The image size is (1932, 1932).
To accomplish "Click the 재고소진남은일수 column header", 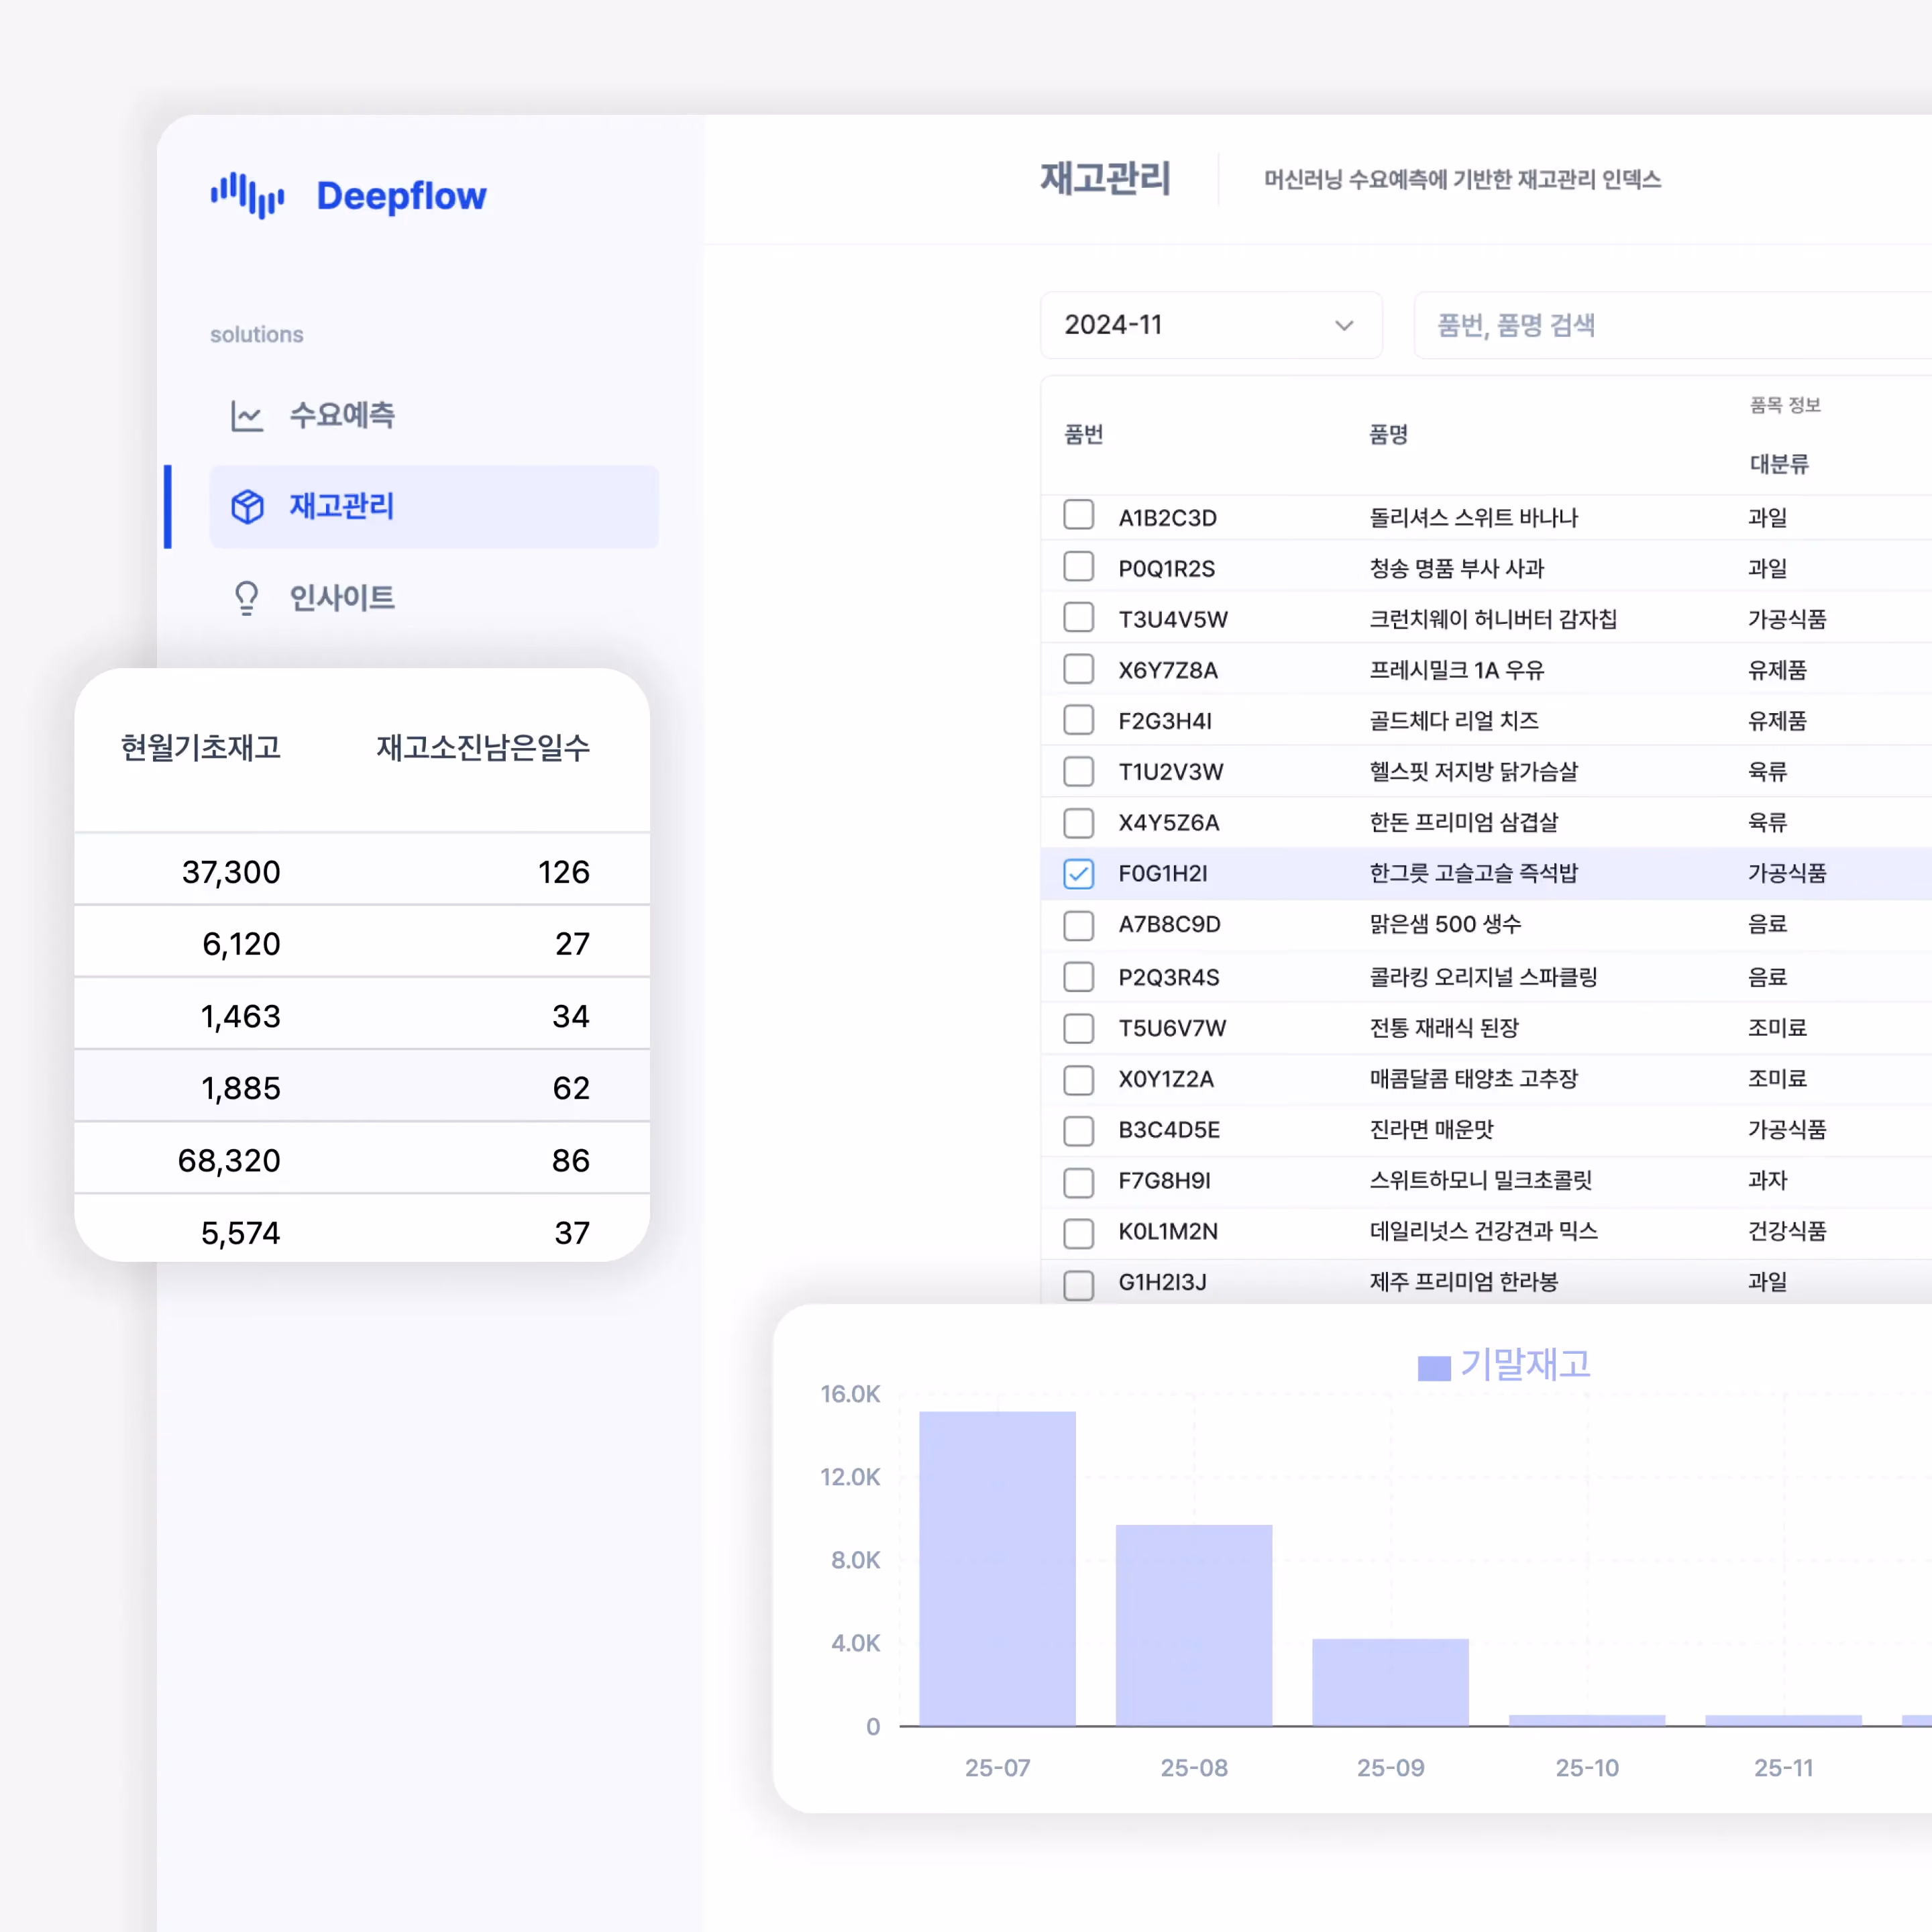I will click(x=483, y=747).
